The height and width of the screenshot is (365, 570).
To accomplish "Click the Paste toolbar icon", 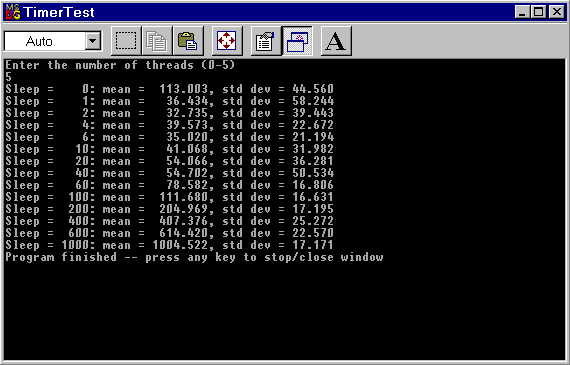I will pyautogui.click(x=188, y=41).
